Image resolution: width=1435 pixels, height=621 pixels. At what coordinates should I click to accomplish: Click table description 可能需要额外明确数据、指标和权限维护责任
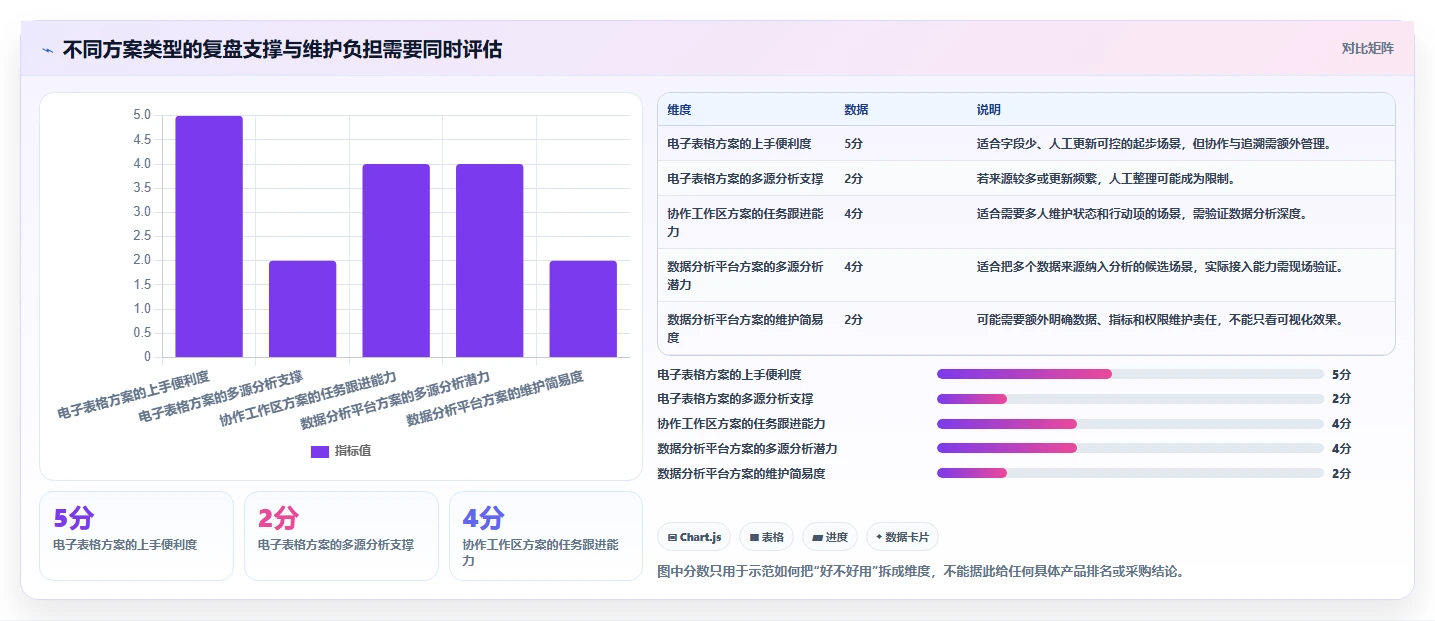pyautogui.click(x=1160, y=320)
